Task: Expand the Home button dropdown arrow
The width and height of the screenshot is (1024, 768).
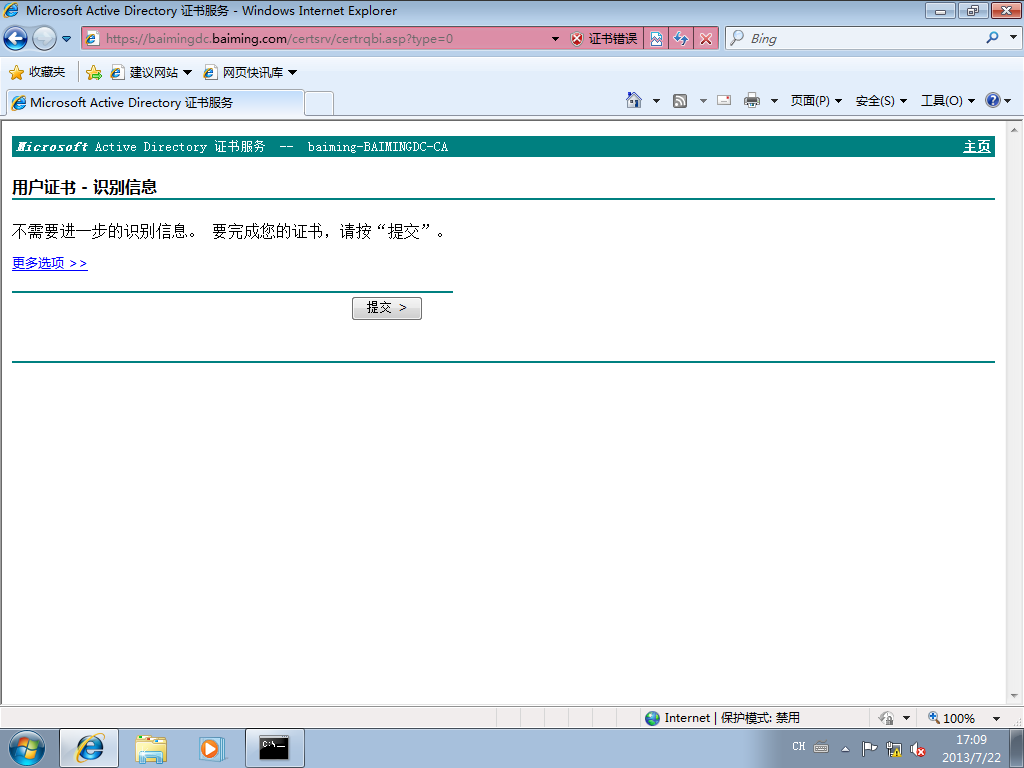Action: click(x=656, y=101)
